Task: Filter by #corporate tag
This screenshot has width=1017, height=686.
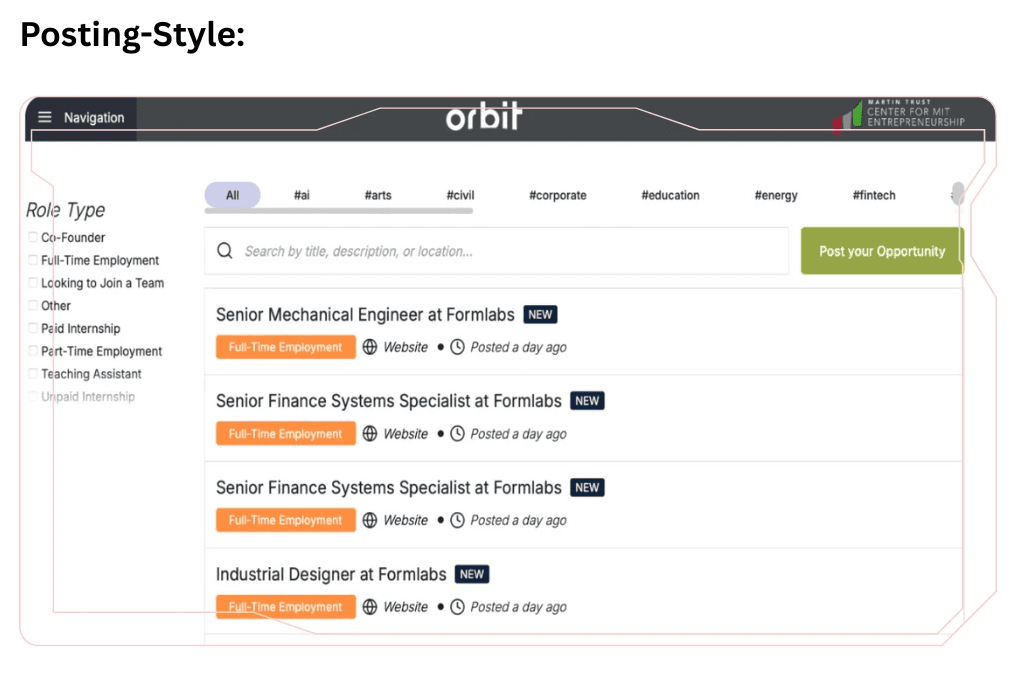Action: click(x=558, y=195)
